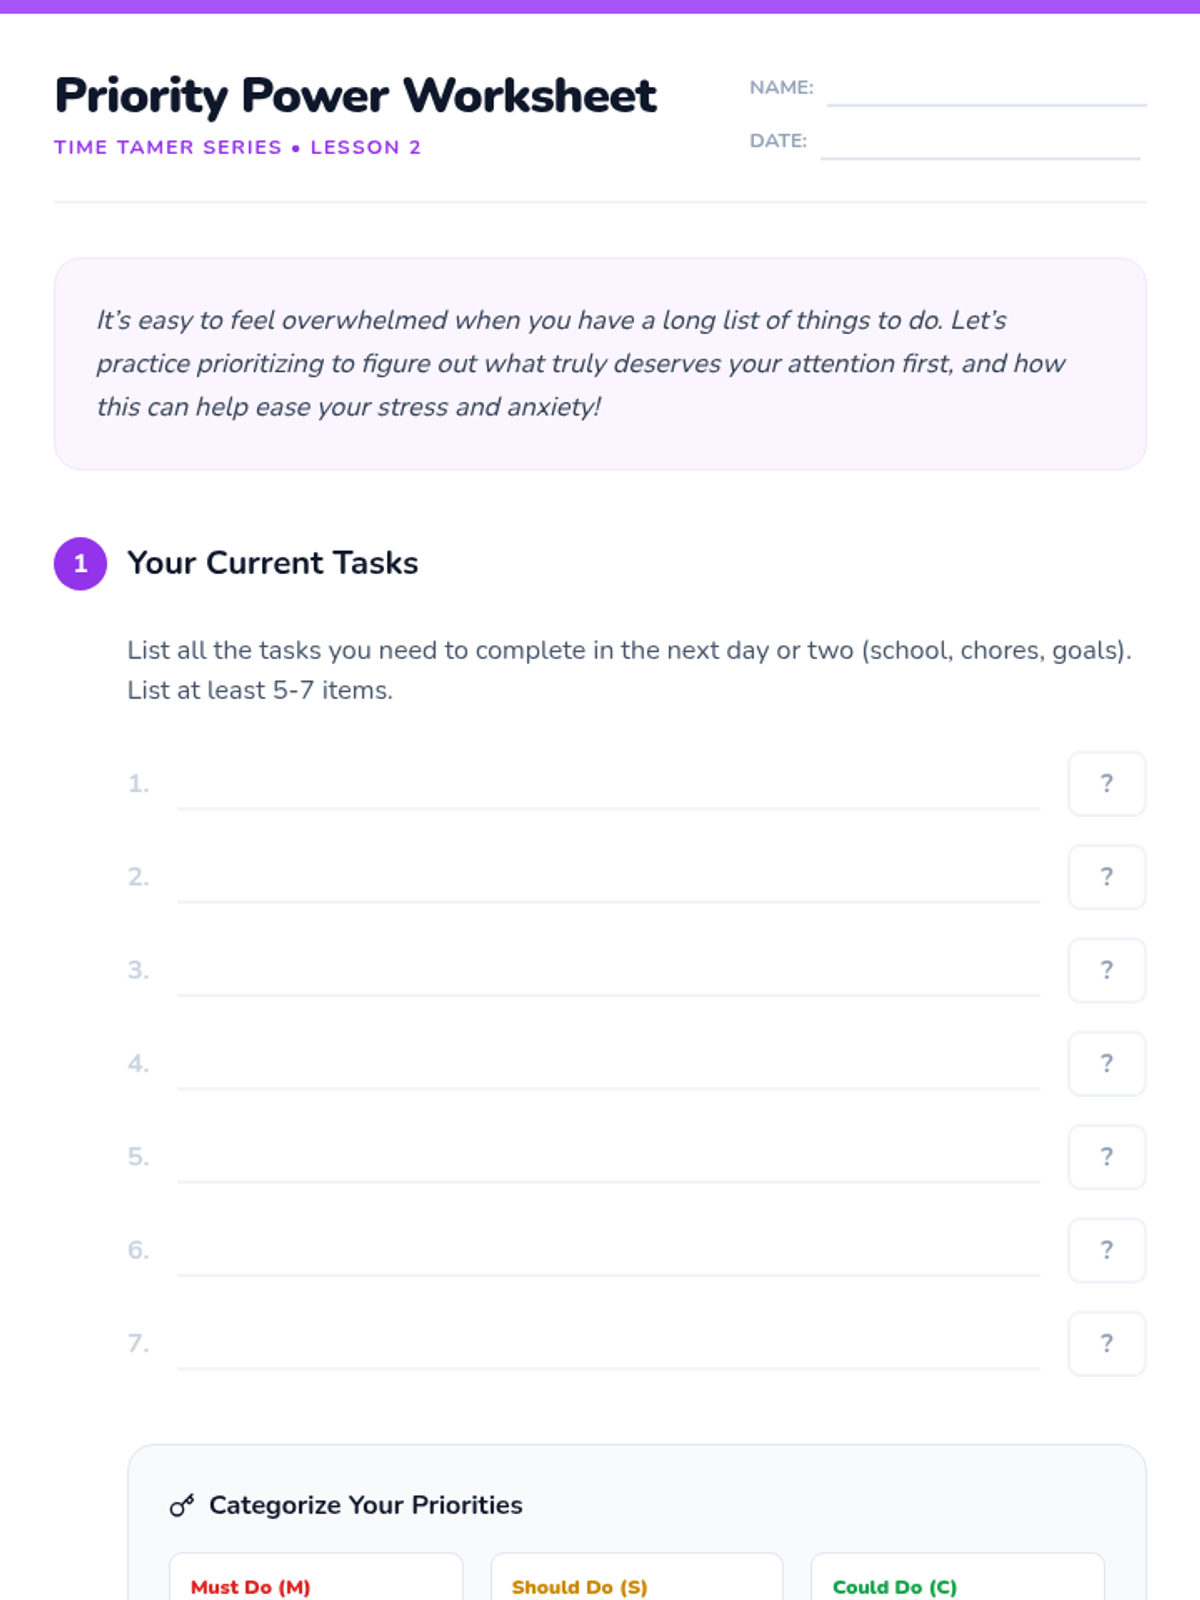The width and height of the screenshot is (1200, 1600).
Task: Click the Name input line
Action: coord(986,91)
